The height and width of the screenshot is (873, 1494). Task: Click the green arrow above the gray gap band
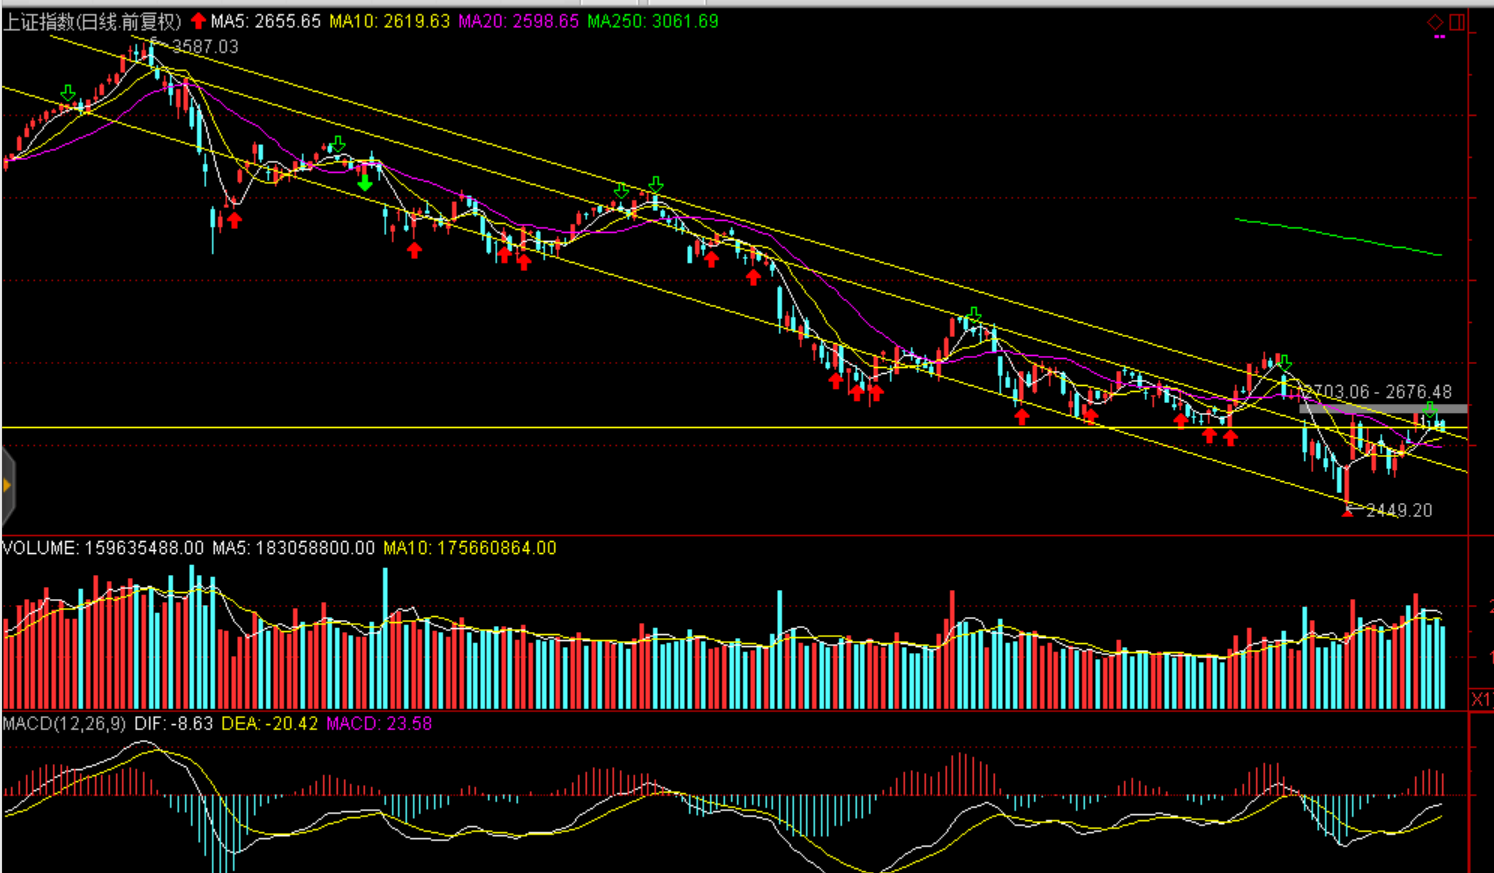tap(1430, 410)
